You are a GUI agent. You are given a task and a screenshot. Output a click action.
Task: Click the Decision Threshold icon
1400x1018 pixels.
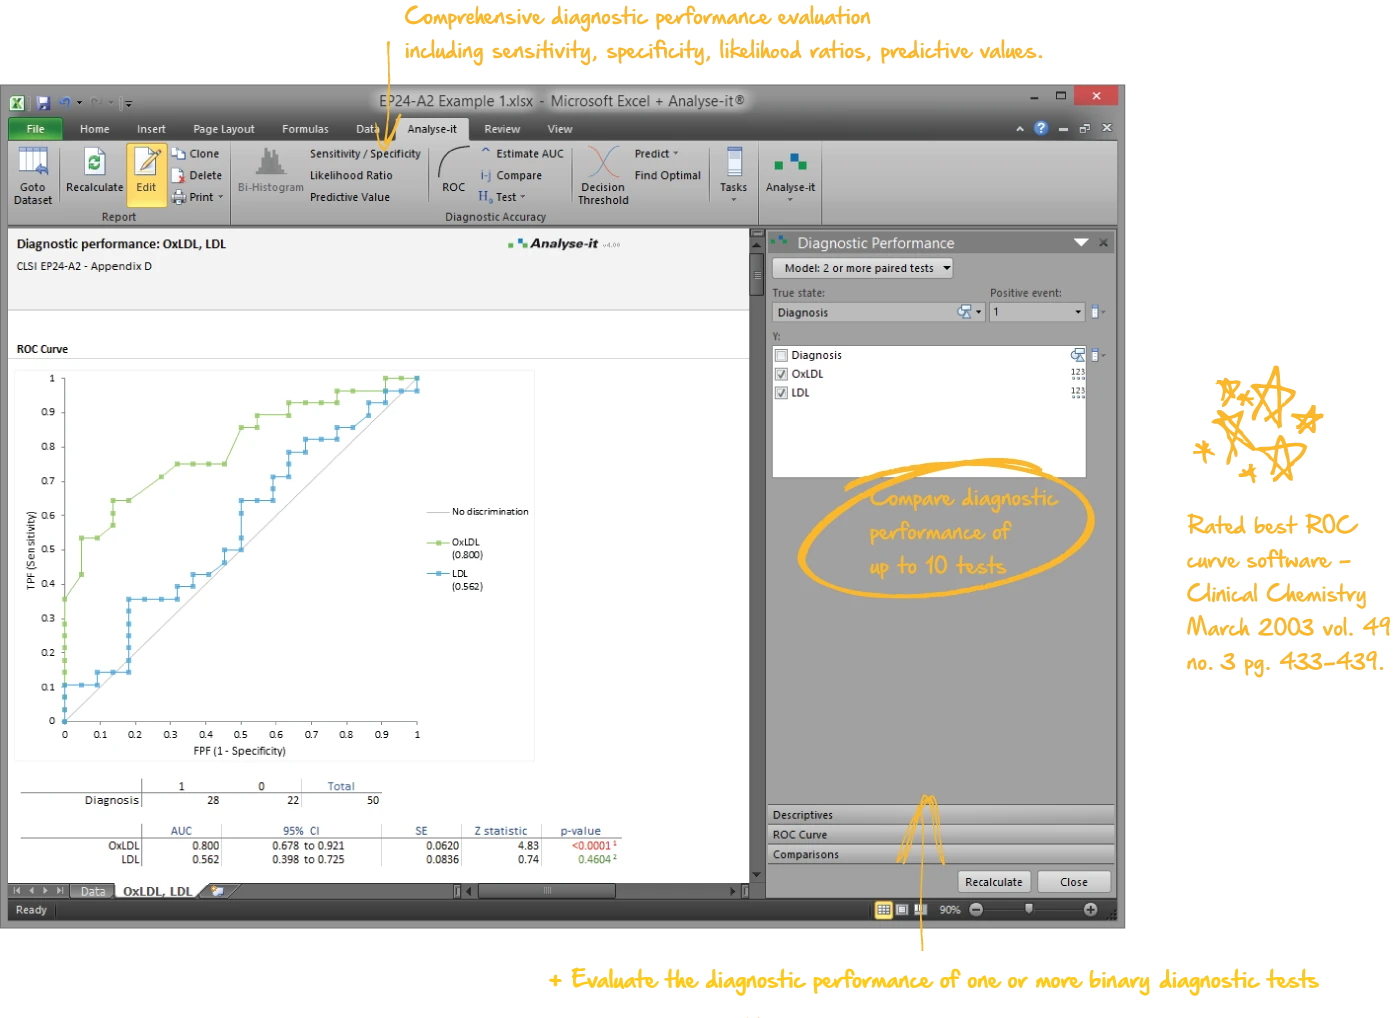[603, 176]
